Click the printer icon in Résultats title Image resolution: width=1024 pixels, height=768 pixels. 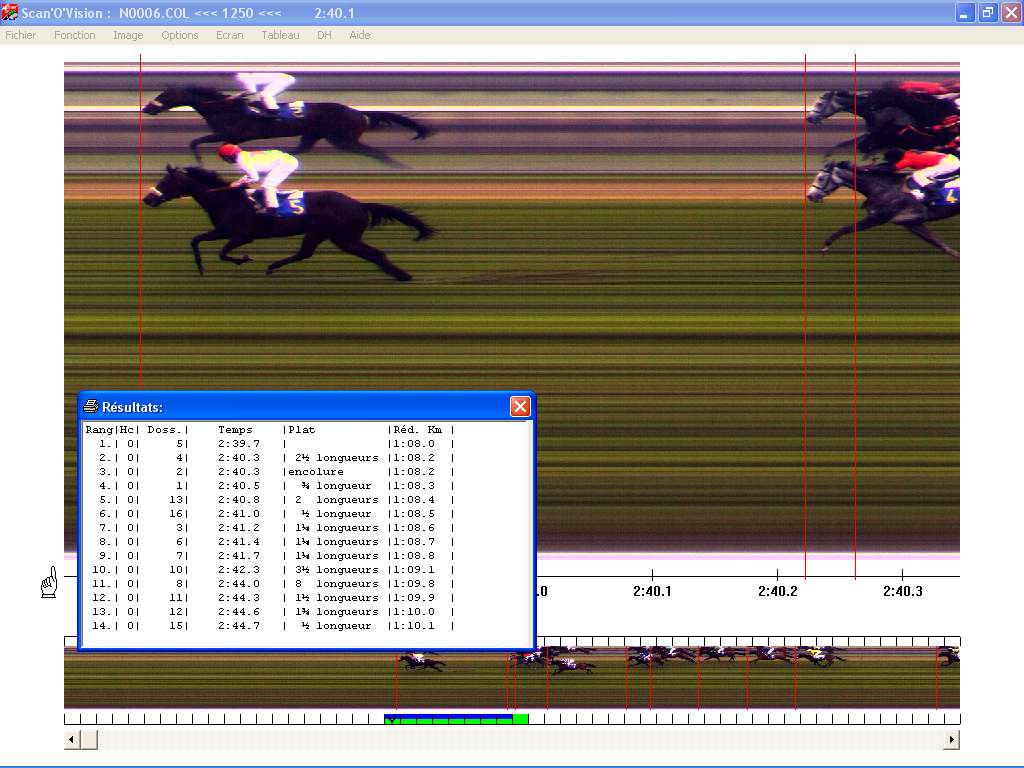click(x=91, y=406)
